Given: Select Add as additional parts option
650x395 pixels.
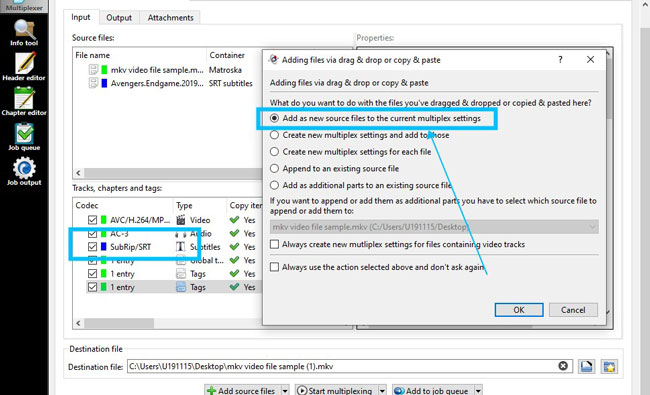Looking at the screenshot, I should pyautogui.click(x=274, y=185).
